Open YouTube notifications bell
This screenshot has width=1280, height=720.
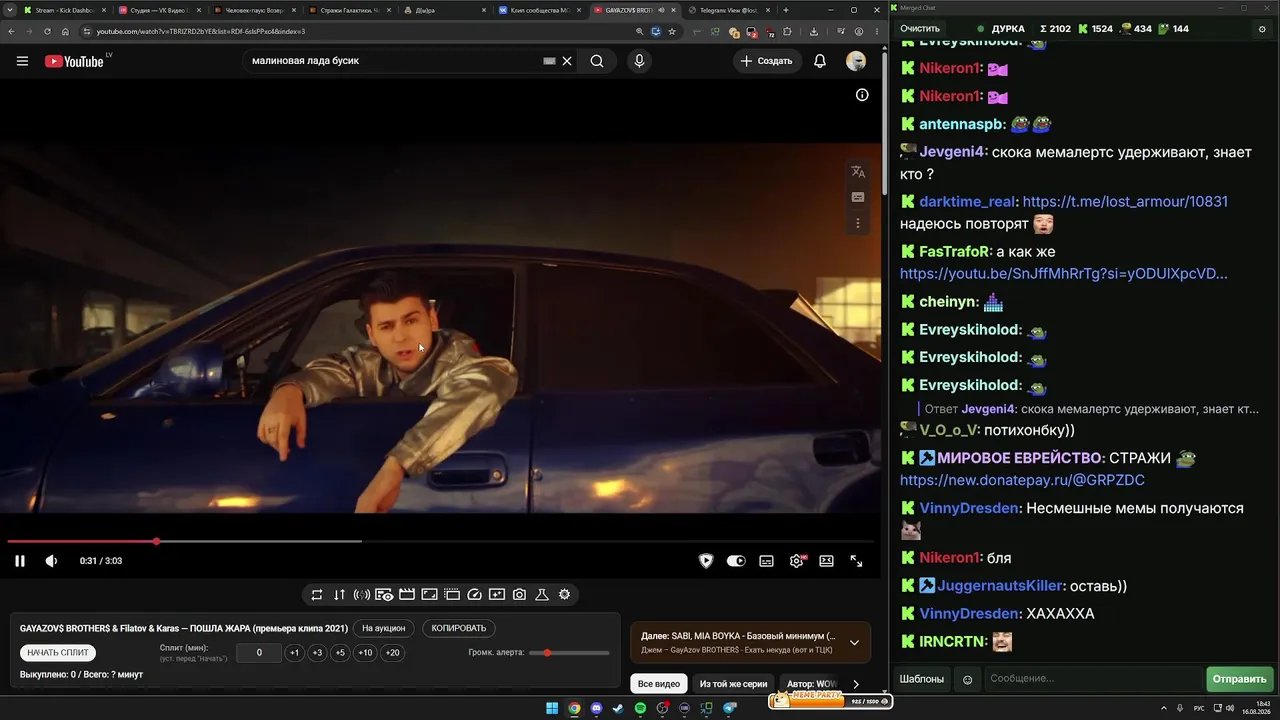coord(820,61)
